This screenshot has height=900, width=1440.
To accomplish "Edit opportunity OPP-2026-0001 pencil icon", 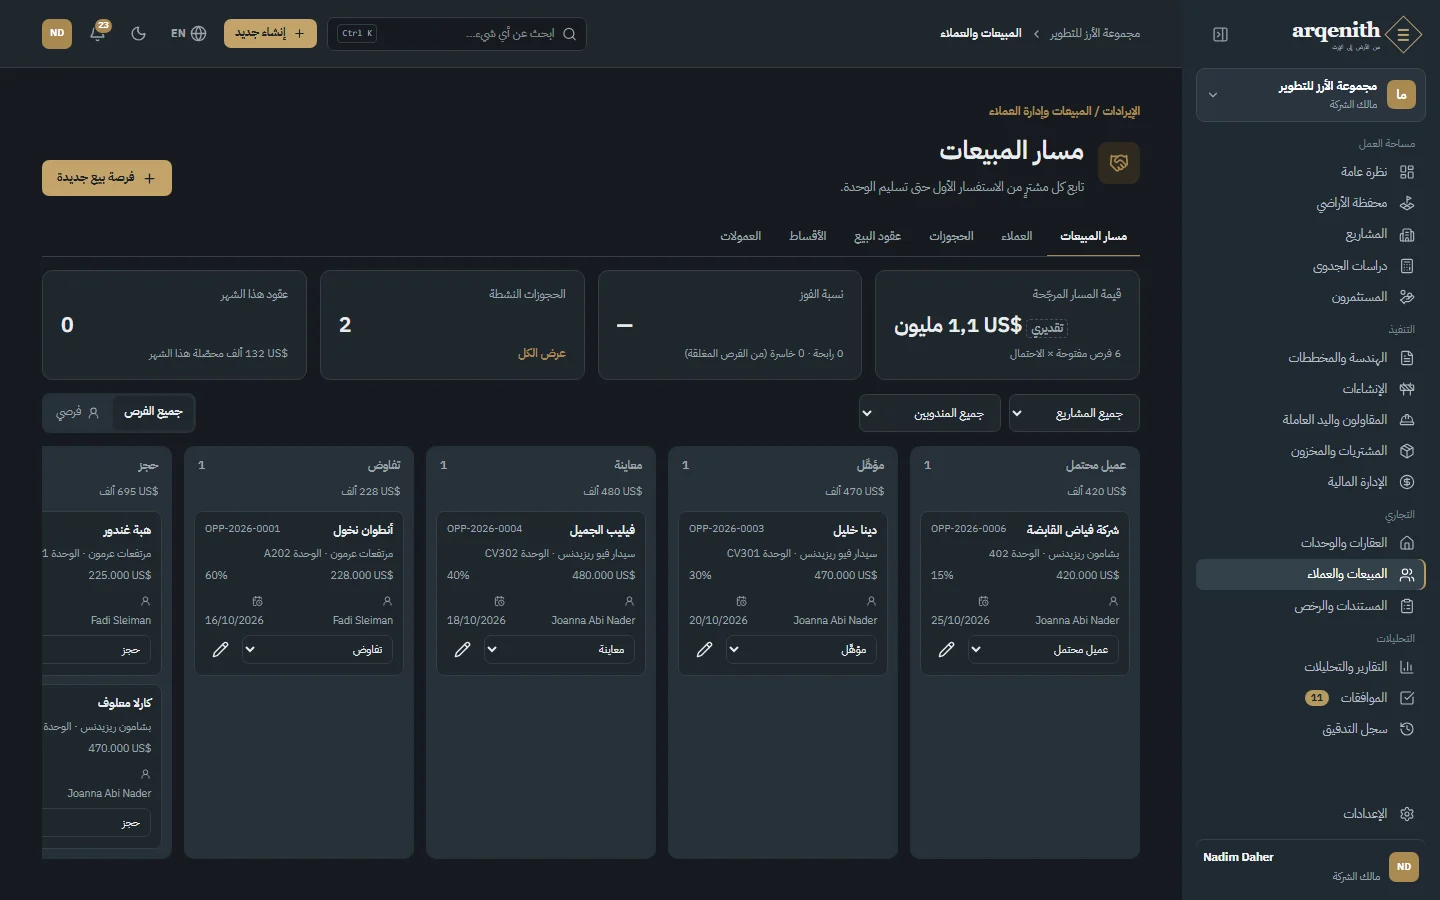I will [x=220, y=650].
